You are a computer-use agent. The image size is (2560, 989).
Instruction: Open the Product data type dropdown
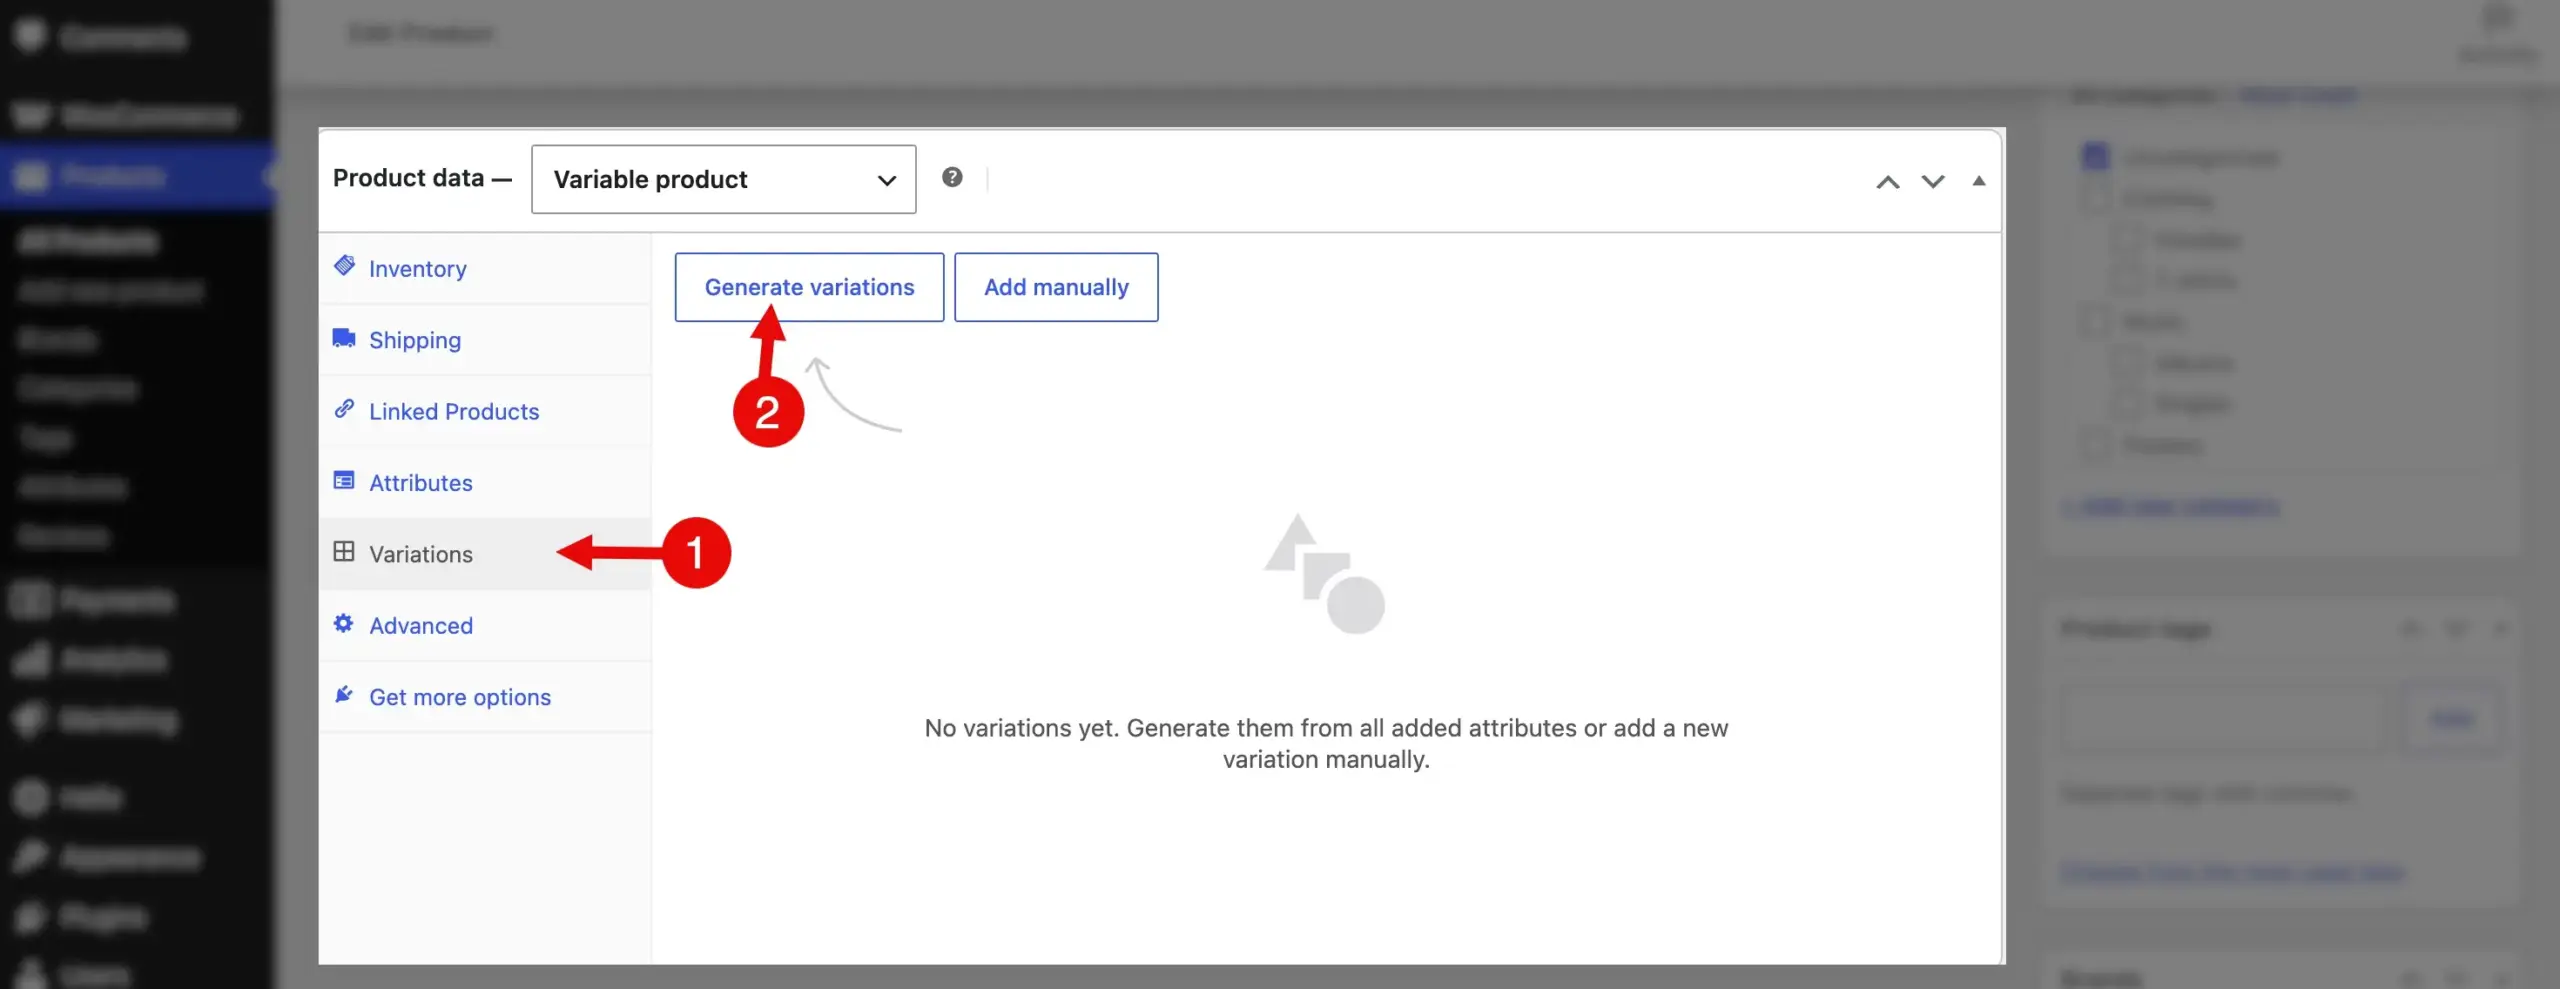(723, 179)
